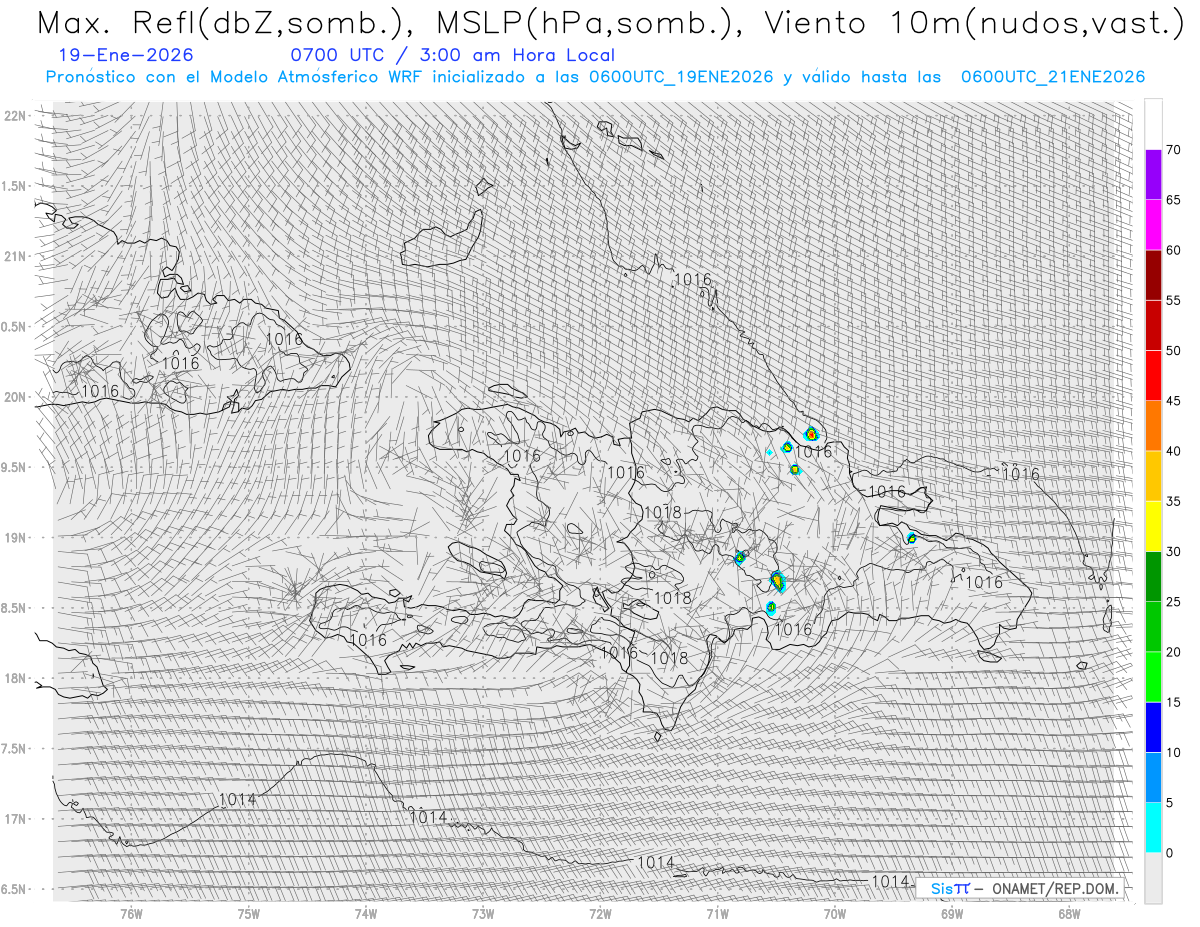This screenshot has width=1200, height=927.
Task: Click the date '19-Ene-2026'
Action: click(x=127, y=55)
